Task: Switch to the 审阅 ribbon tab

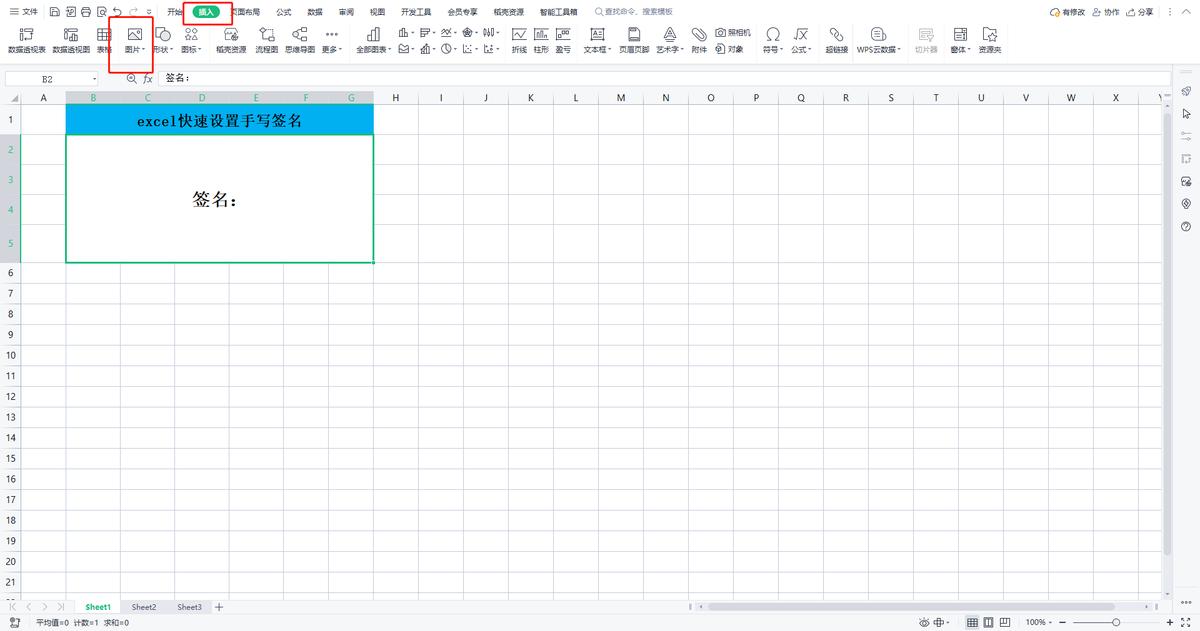Action: 346,12
